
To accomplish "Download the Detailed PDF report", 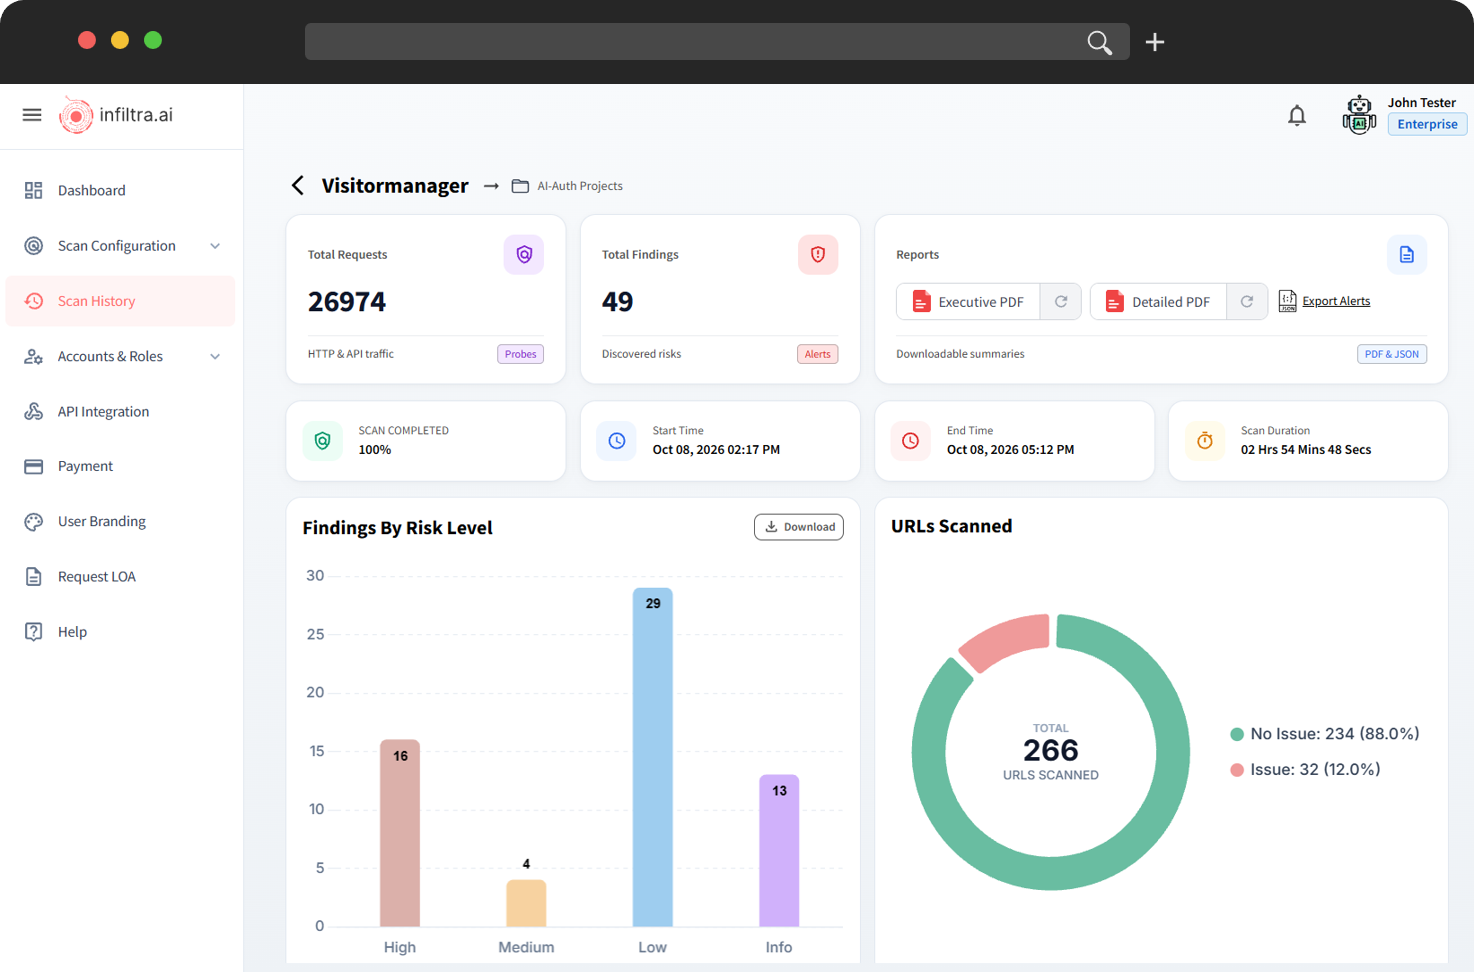I will tap(1159, 302).
